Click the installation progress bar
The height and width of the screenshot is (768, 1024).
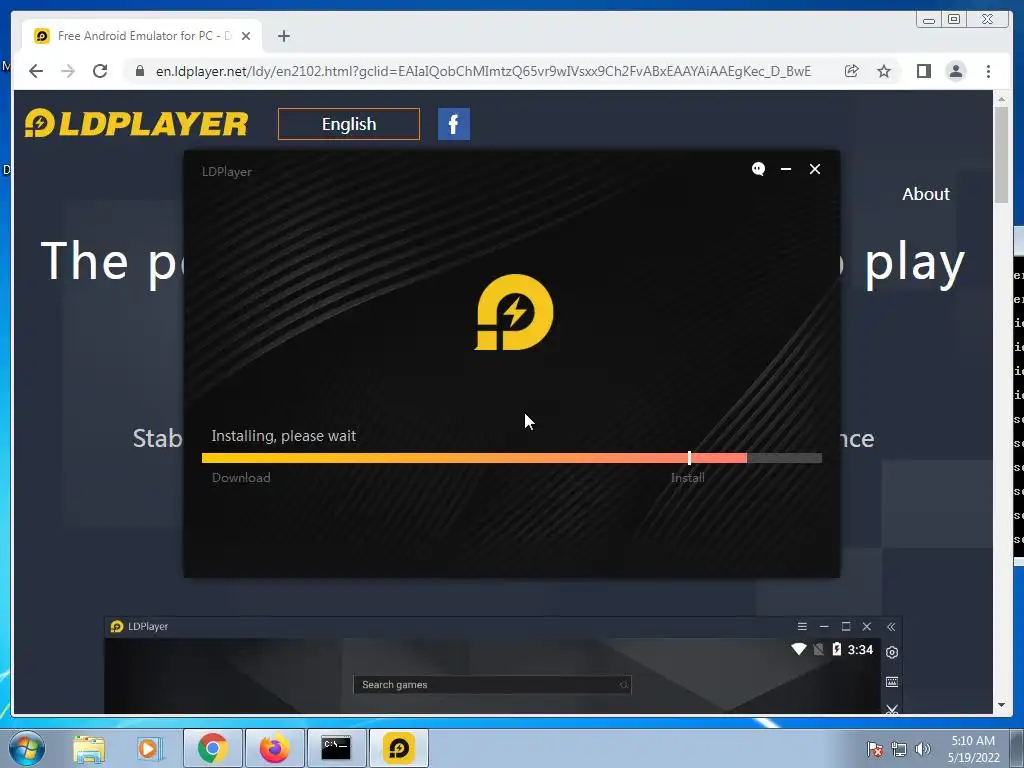tap(511, 458)
